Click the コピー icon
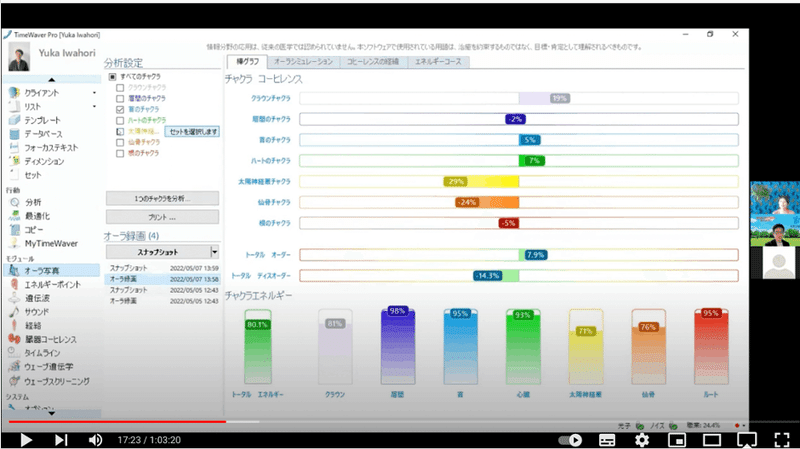The height and width of the screenshot is (449, 800). 14,230
